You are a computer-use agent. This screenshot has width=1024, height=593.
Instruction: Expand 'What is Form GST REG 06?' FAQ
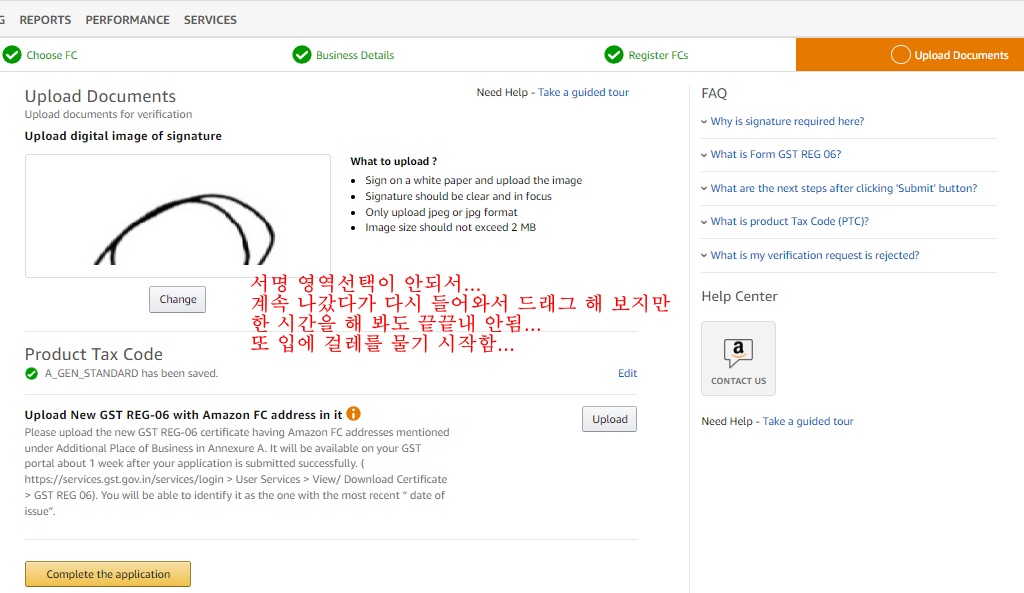(776, 155)
